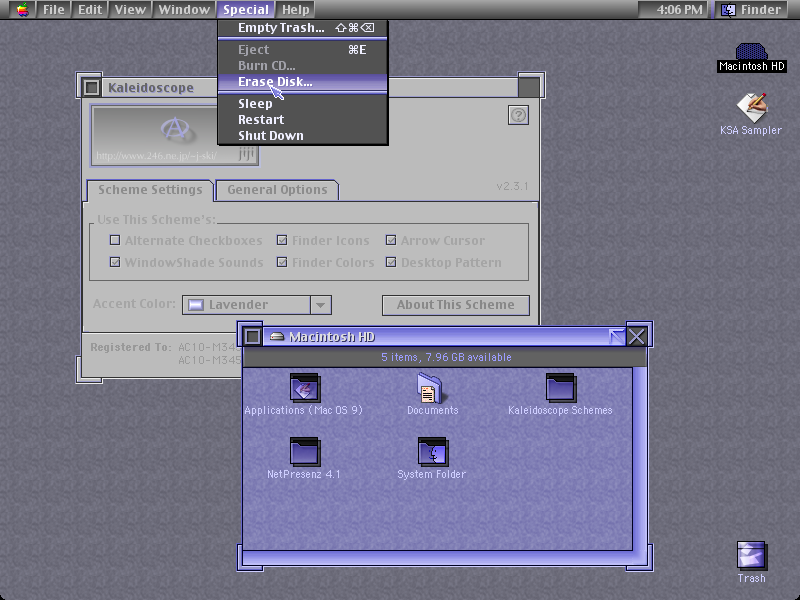Open the File menu
The width and height of the screenshot is (800, 600).
54,10
